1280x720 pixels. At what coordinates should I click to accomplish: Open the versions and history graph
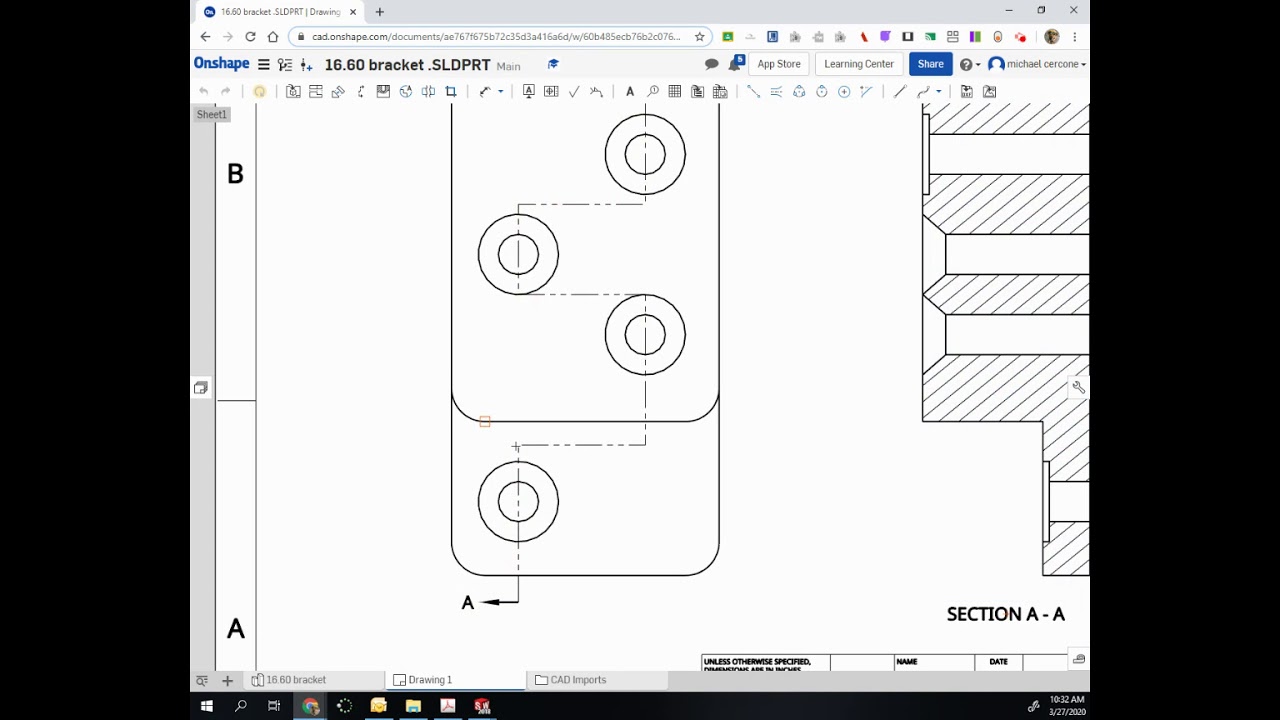click(285, 64)
